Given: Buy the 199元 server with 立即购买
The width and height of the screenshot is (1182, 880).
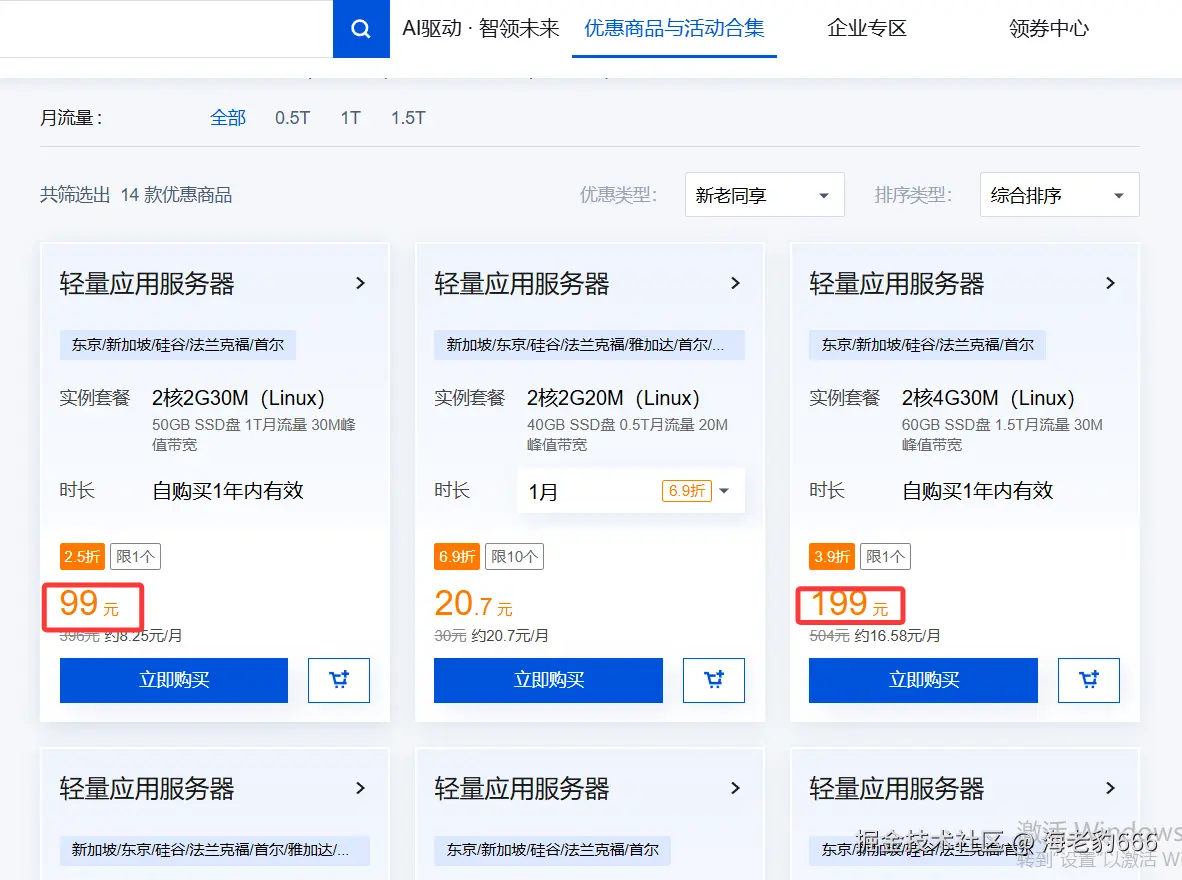Looking at the screenshot, I should 923,680.
